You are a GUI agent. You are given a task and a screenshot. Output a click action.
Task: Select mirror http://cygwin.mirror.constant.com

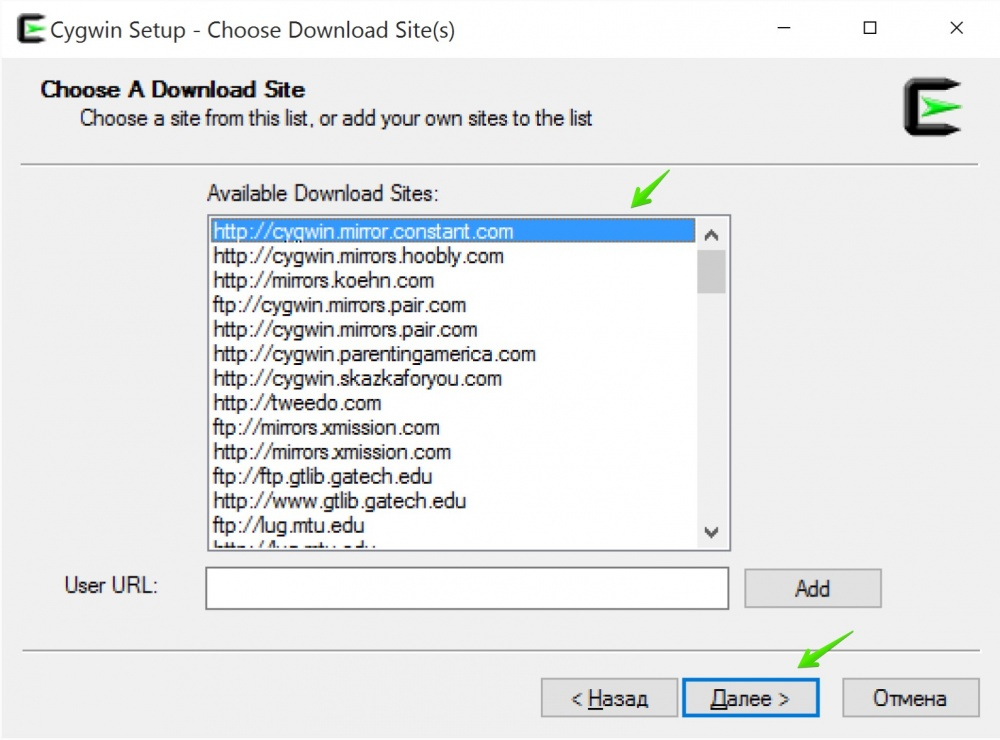pyautogui.click(x=453, y=231)
